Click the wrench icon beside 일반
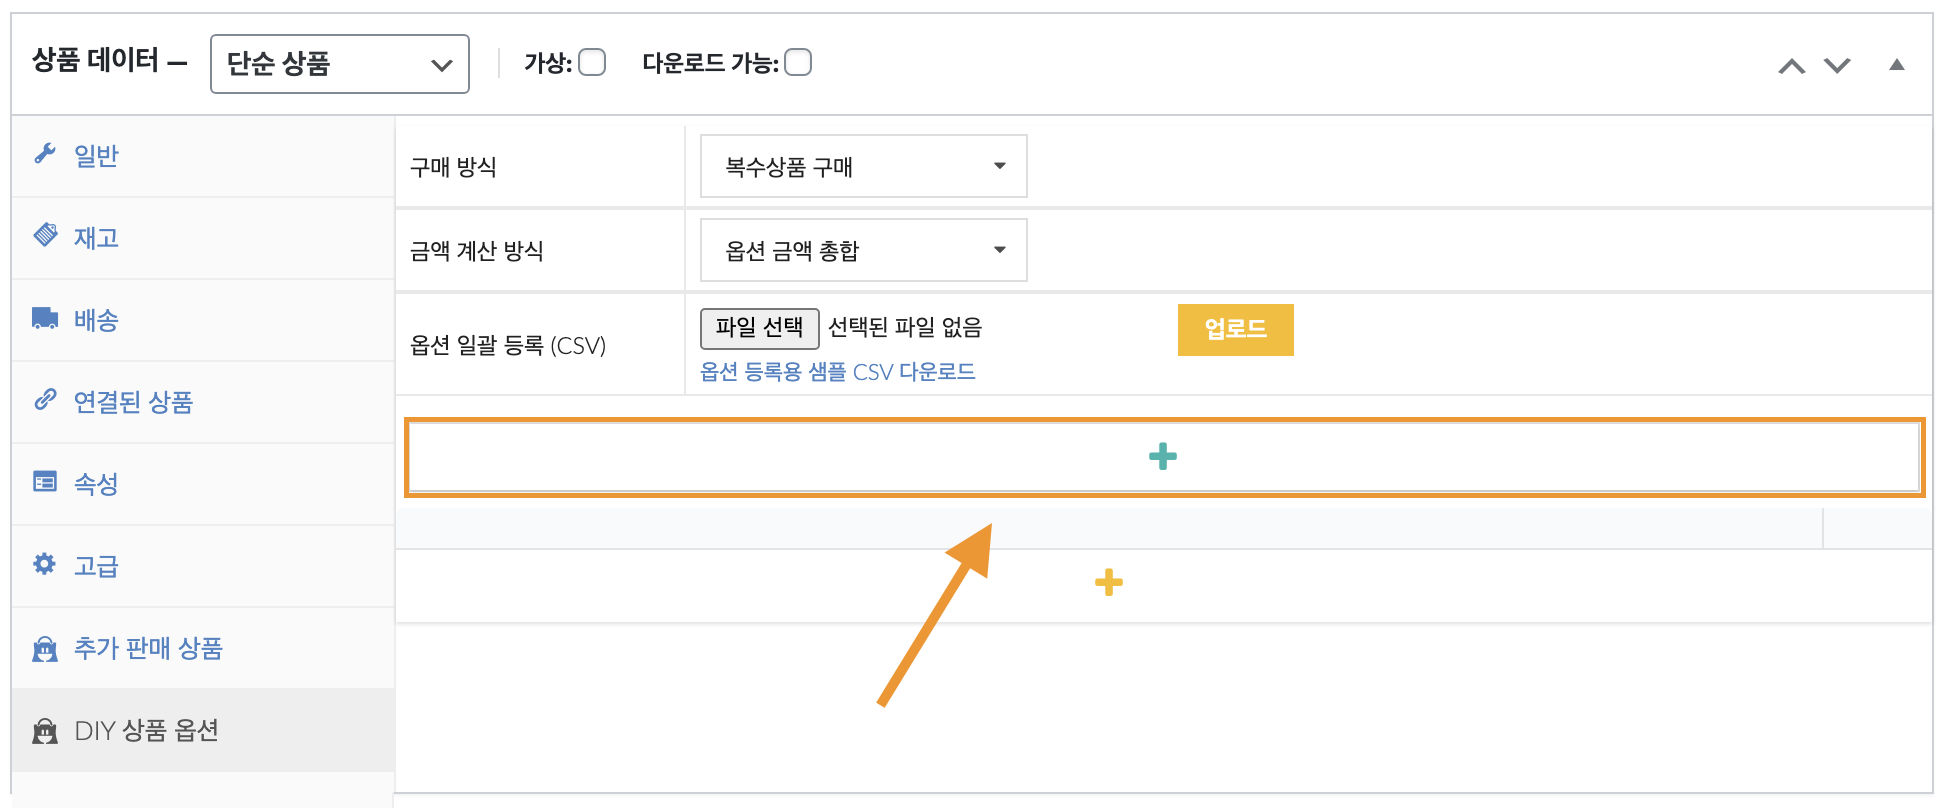The image size is (1950, 808). (x=45, y=154)
